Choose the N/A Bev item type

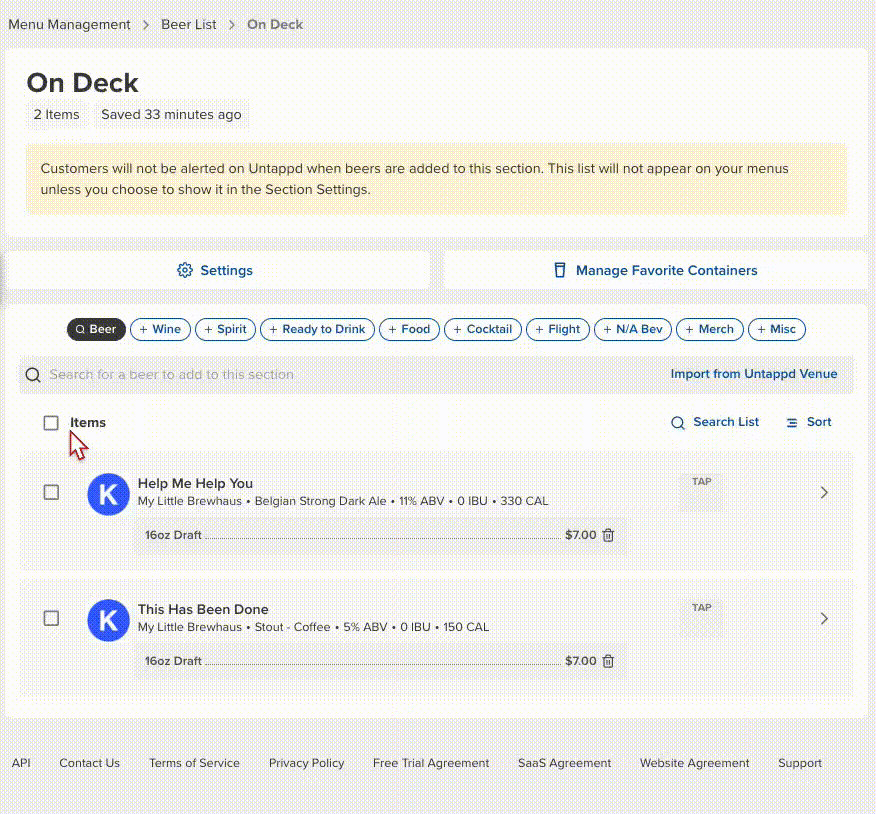[x=633, y=329]
